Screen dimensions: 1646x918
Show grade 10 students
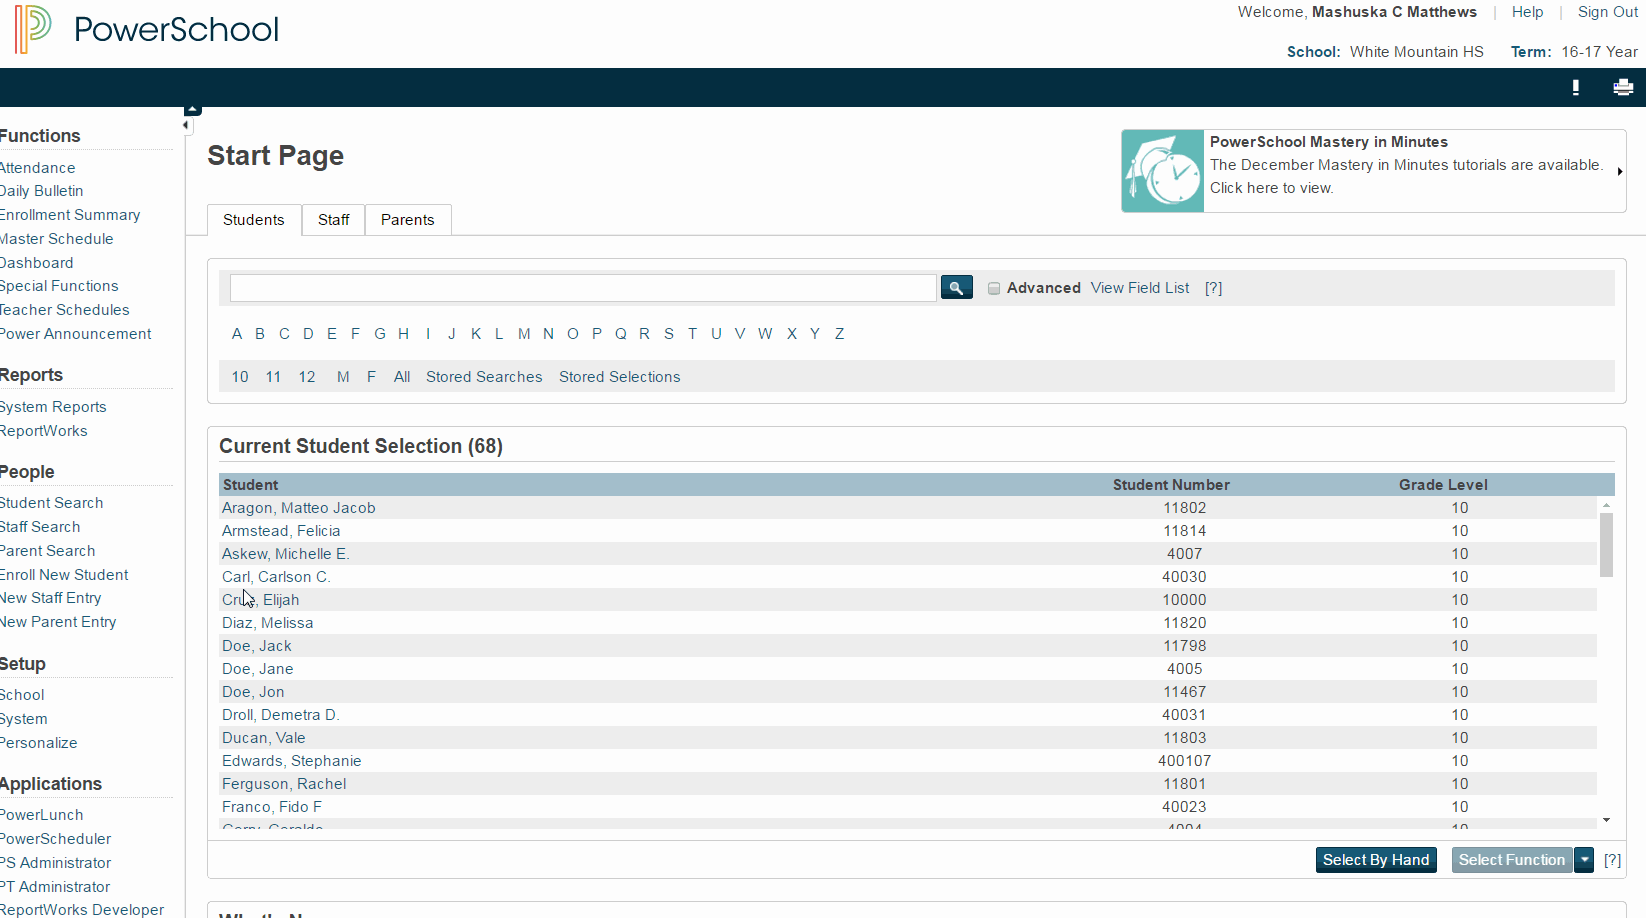tap(240, 377)
